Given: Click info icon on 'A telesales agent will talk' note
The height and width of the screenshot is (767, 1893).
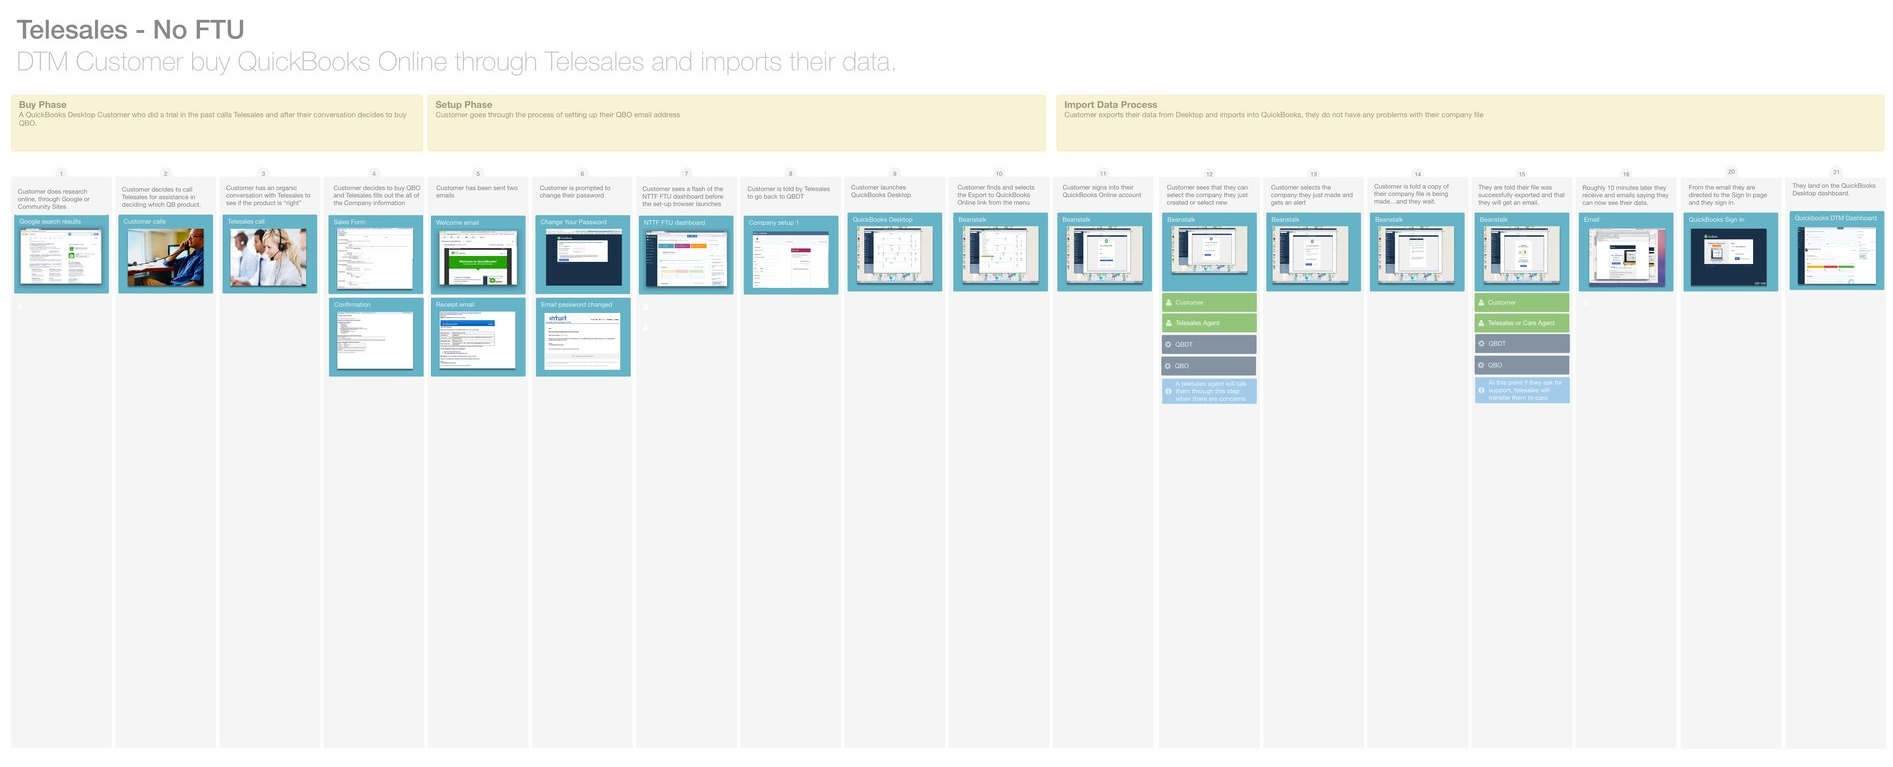Looking at the screenshot, I should (1169, 391).
